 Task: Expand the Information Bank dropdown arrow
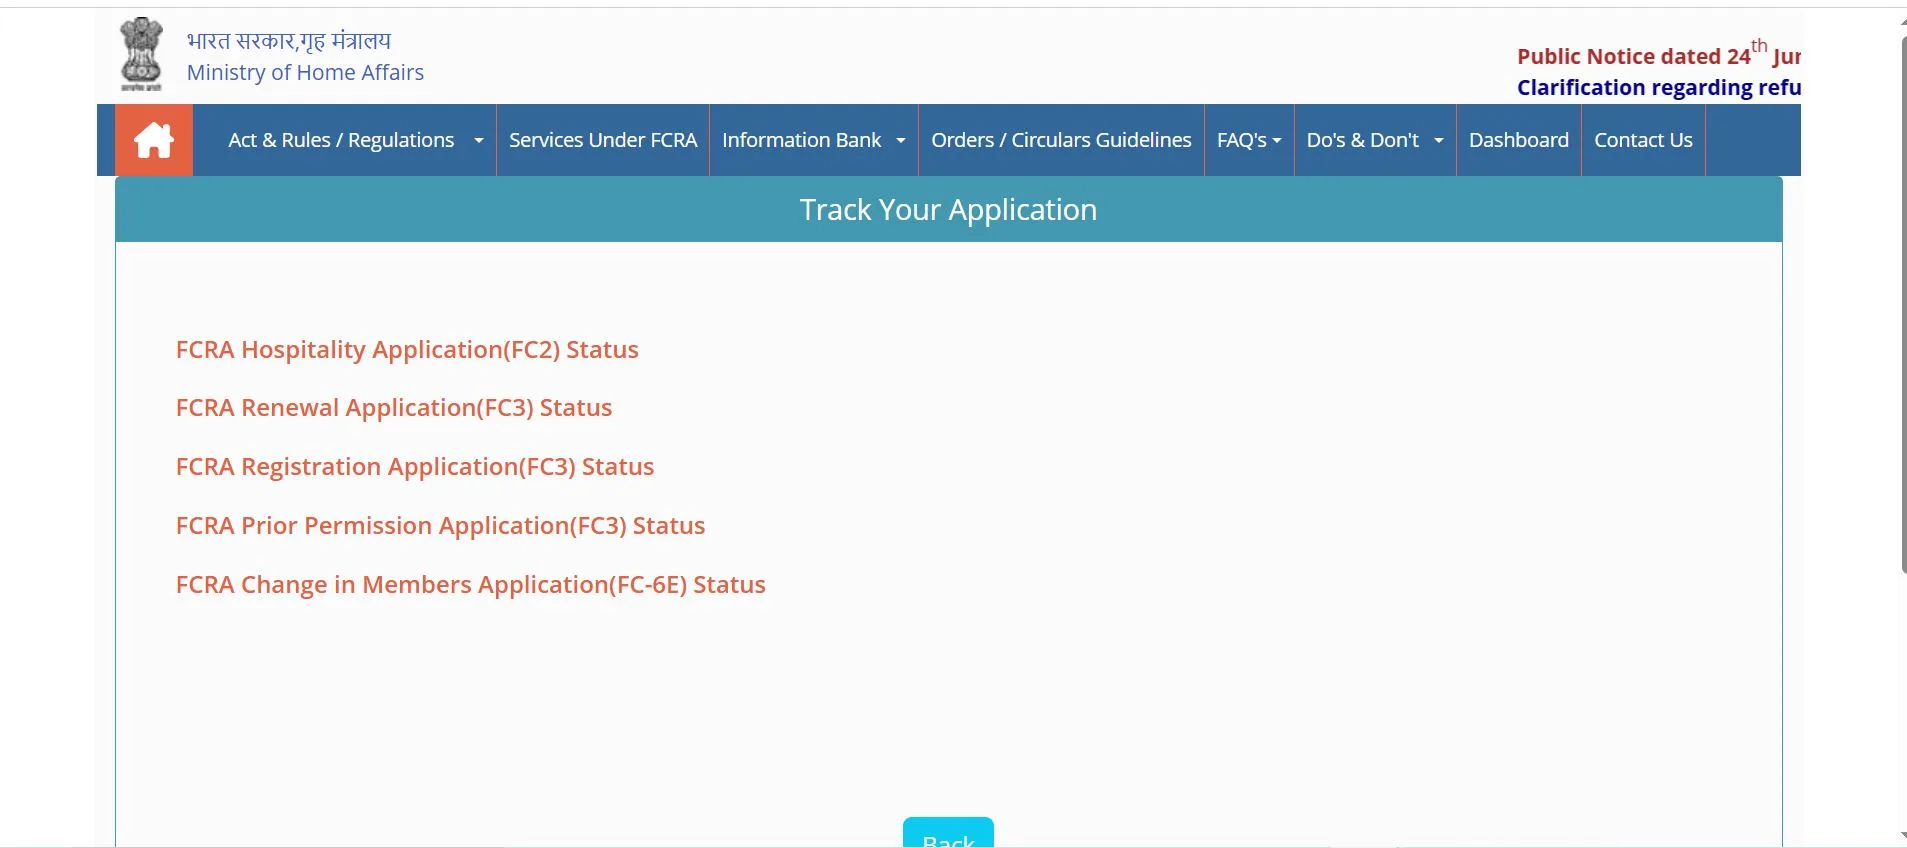tap(900, 141)
